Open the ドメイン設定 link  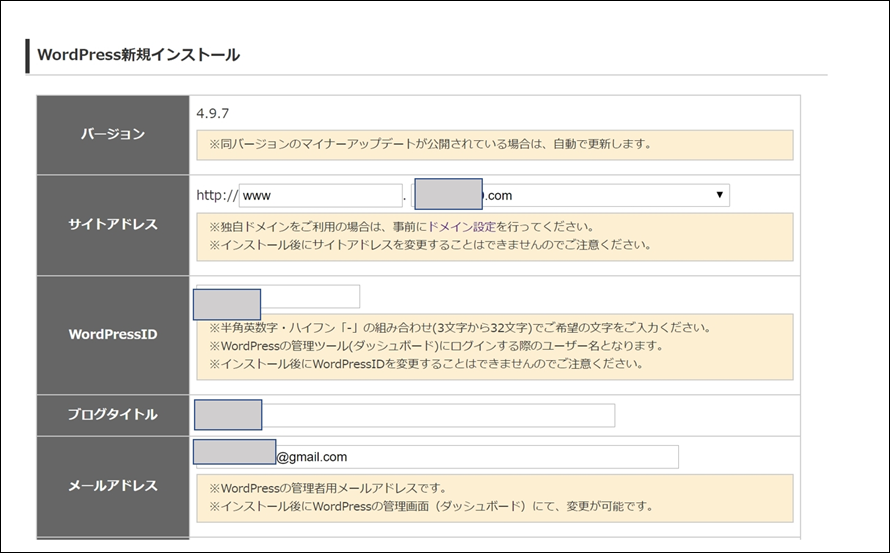[461, 227]
